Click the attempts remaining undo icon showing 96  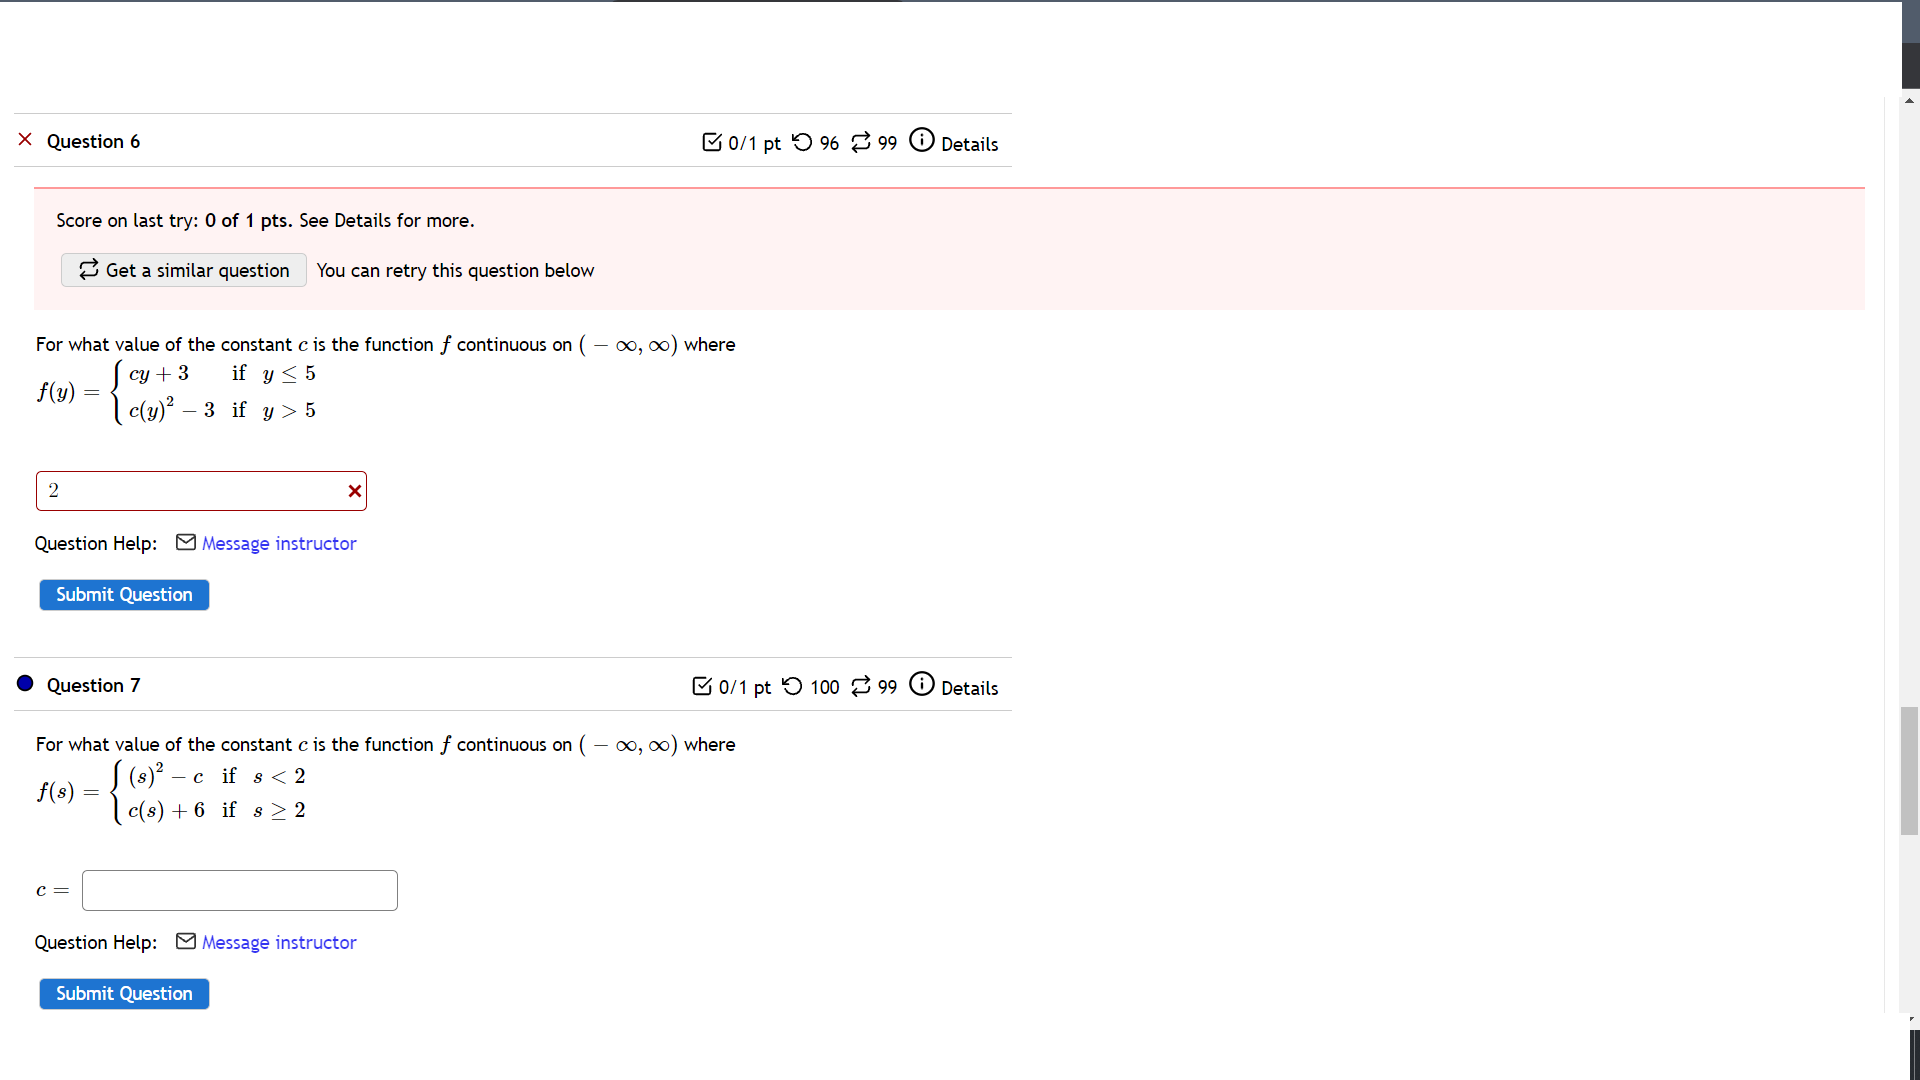[x=802, y=143]
